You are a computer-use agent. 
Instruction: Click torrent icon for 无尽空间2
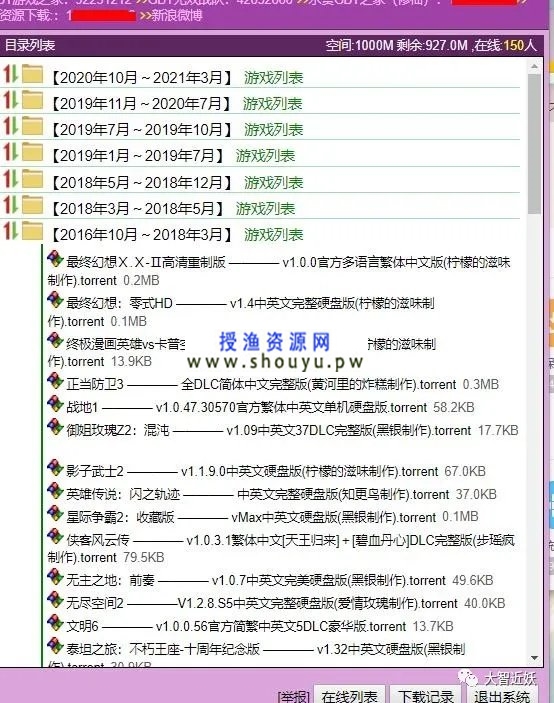55,600
